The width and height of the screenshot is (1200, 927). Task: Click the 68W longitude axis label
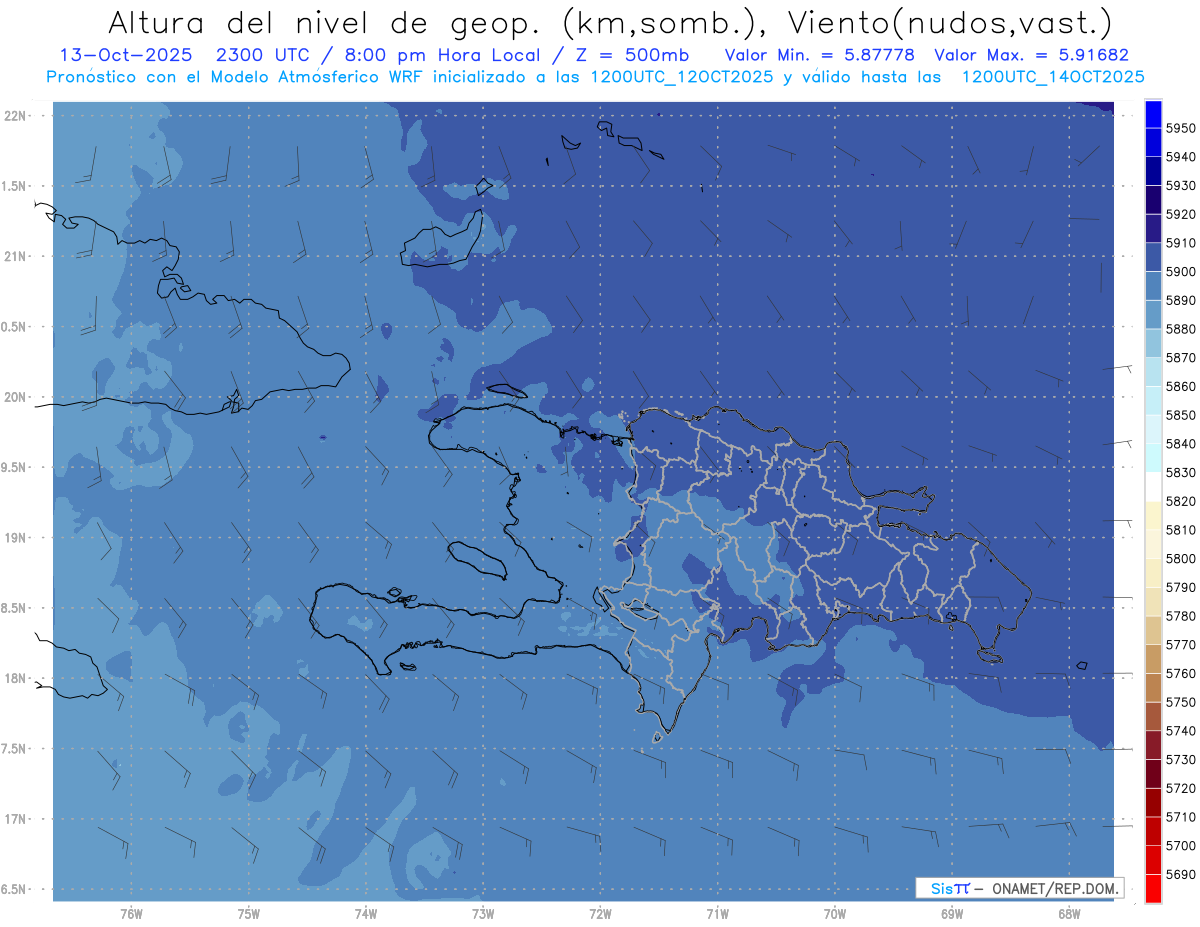coord(1069,913)
